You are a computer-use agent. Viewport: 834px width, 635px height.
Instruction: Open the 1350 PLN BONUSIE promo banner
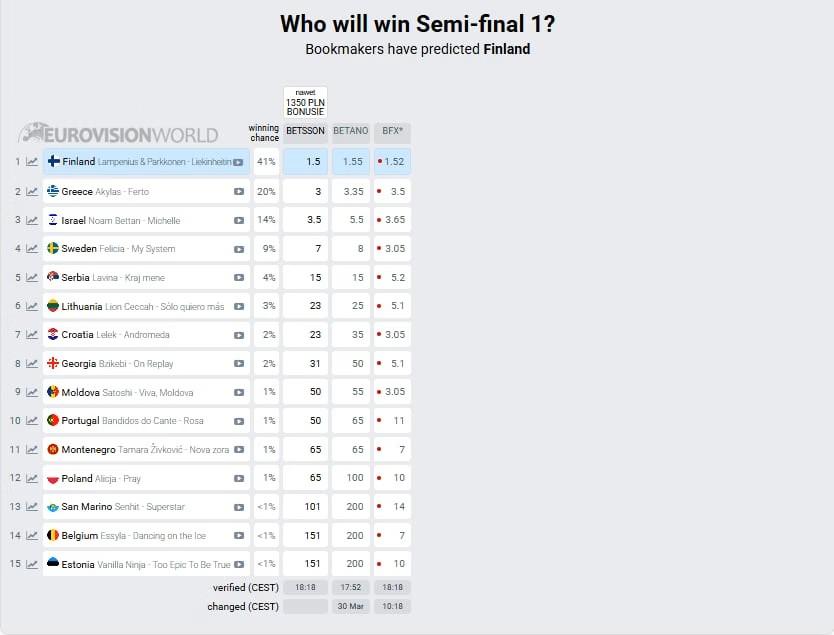pyautogui.click(x=305, y=101)
